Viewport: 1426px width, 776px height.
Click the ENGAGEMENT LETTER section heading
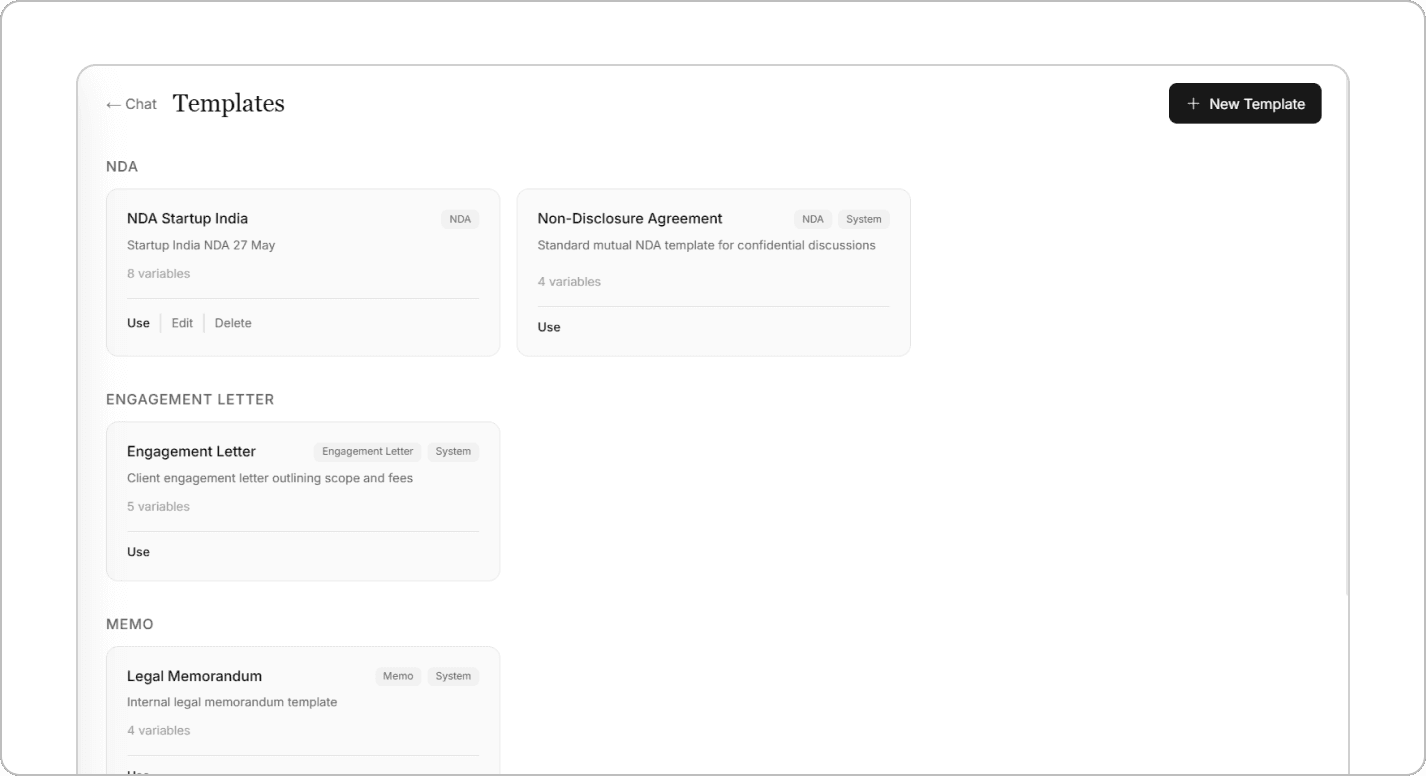190,400
